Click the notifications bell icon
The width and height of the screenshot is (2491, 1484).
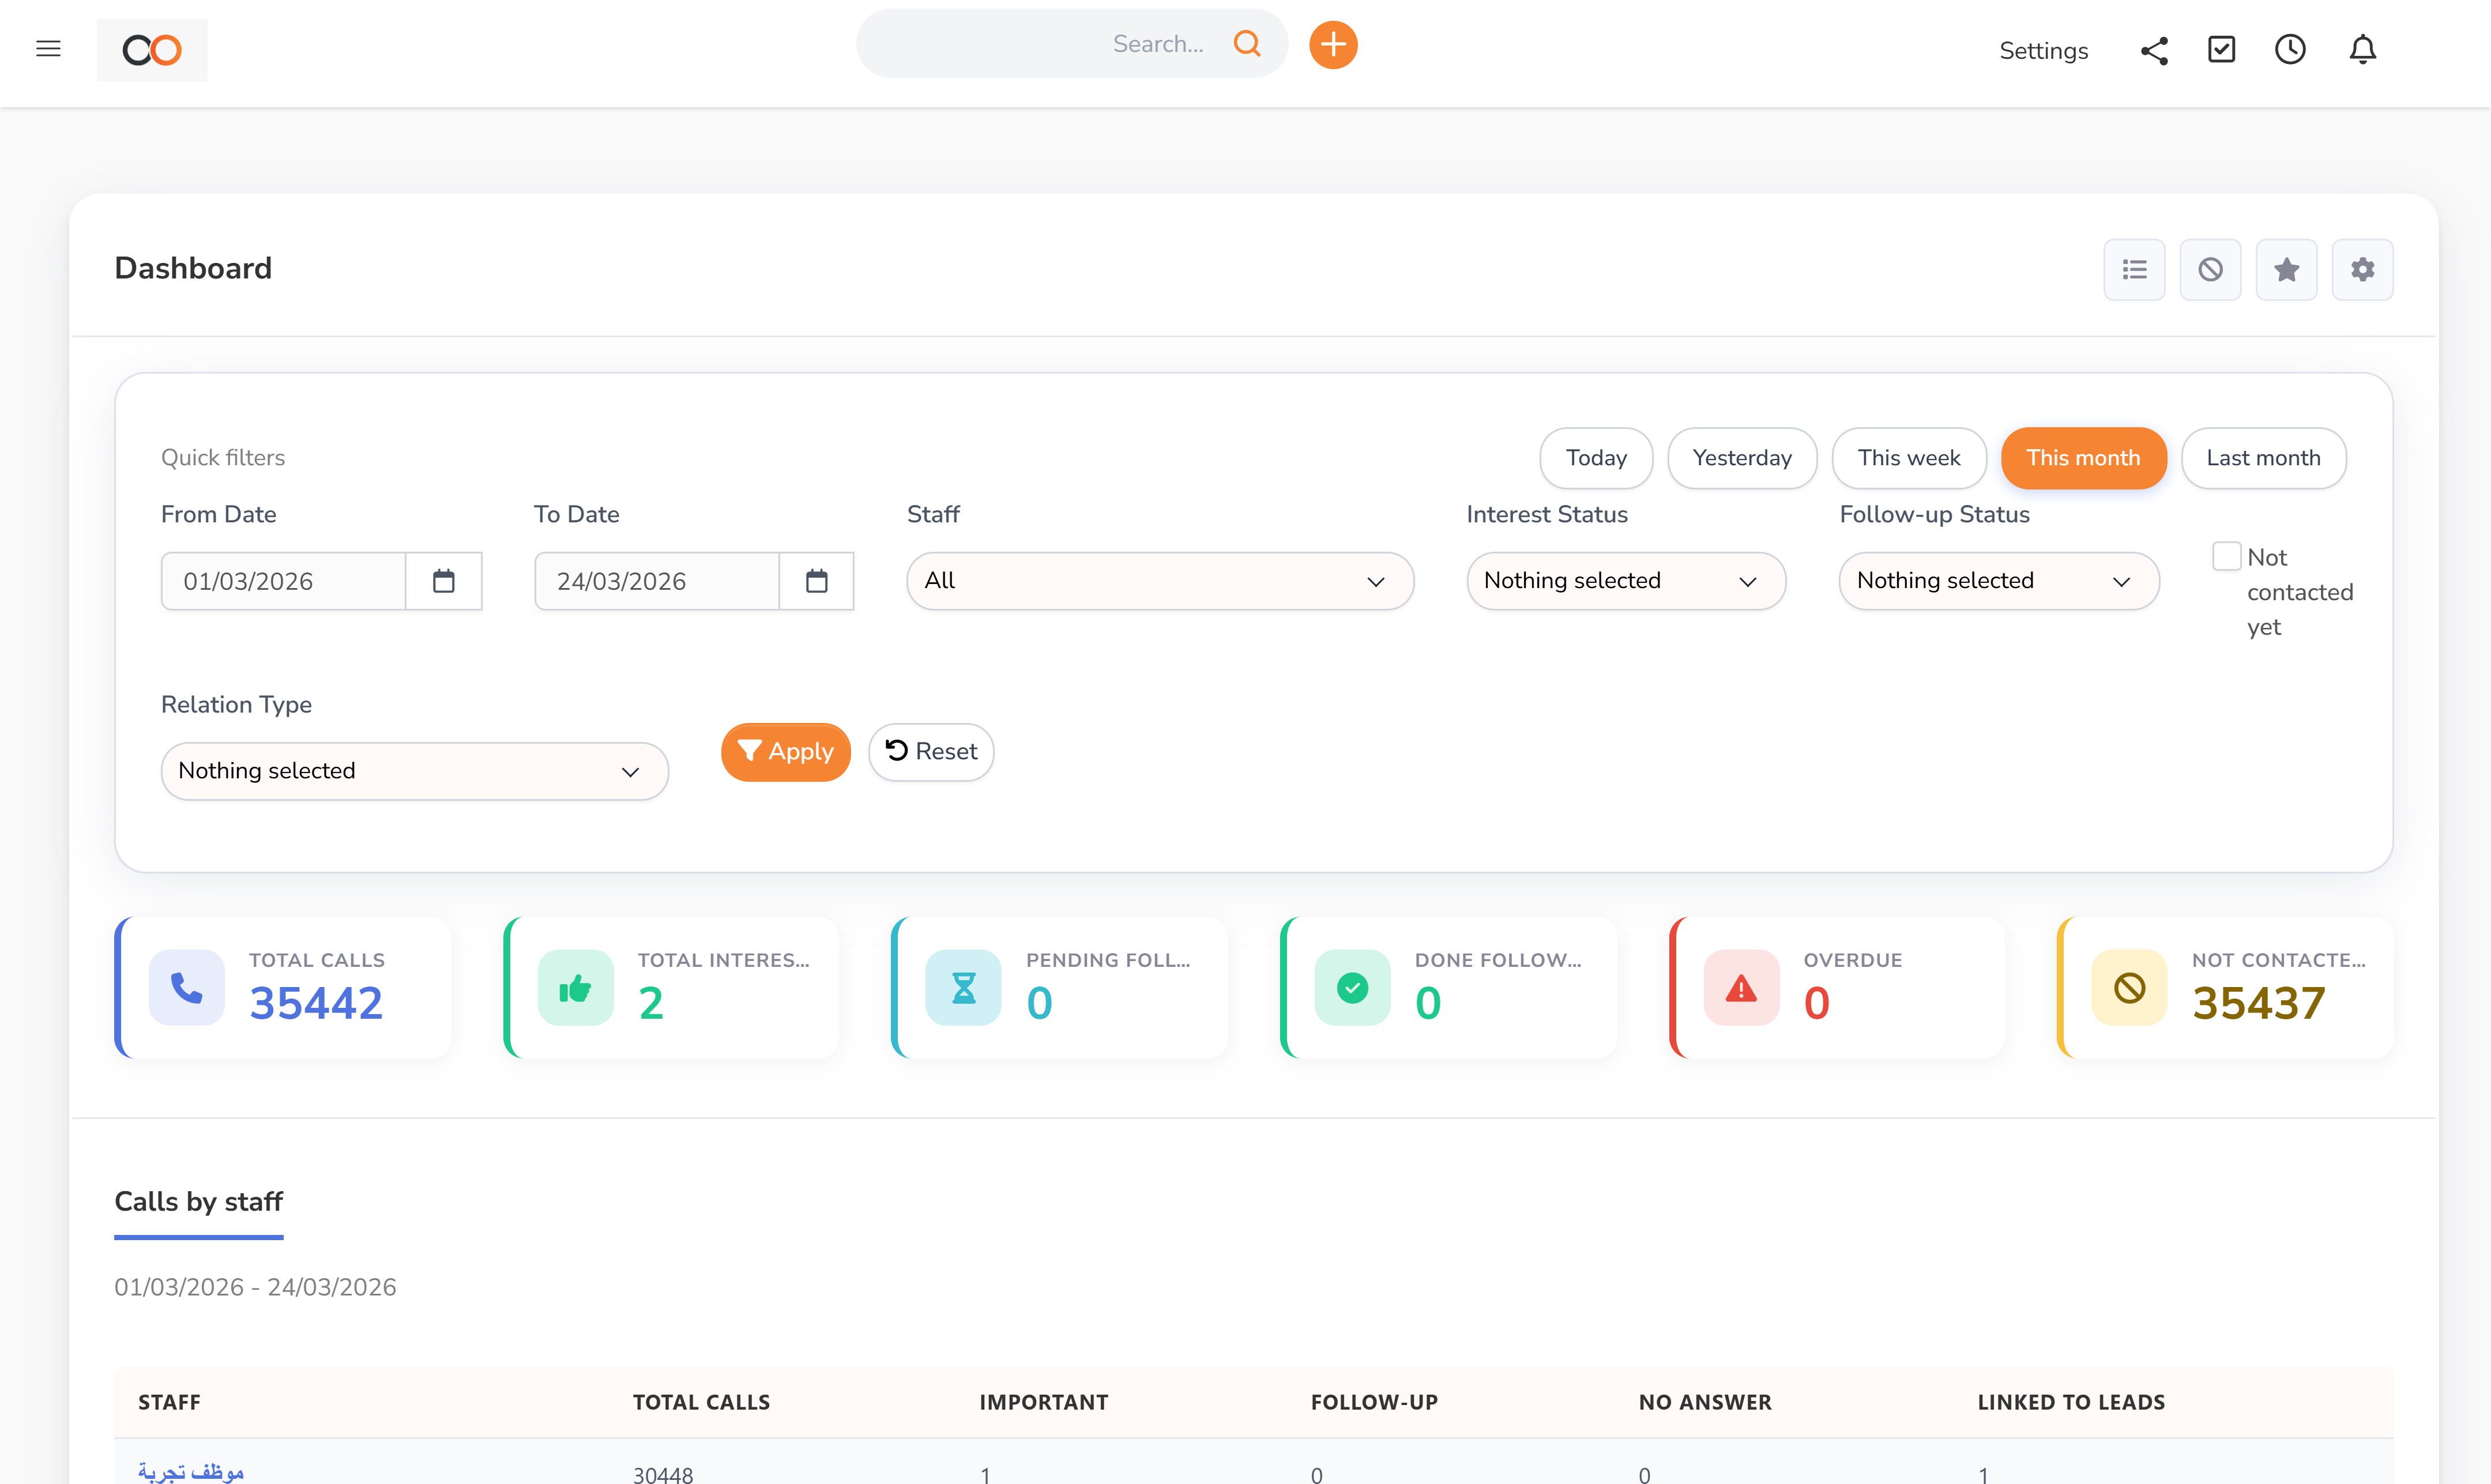tap(2362, 49)
